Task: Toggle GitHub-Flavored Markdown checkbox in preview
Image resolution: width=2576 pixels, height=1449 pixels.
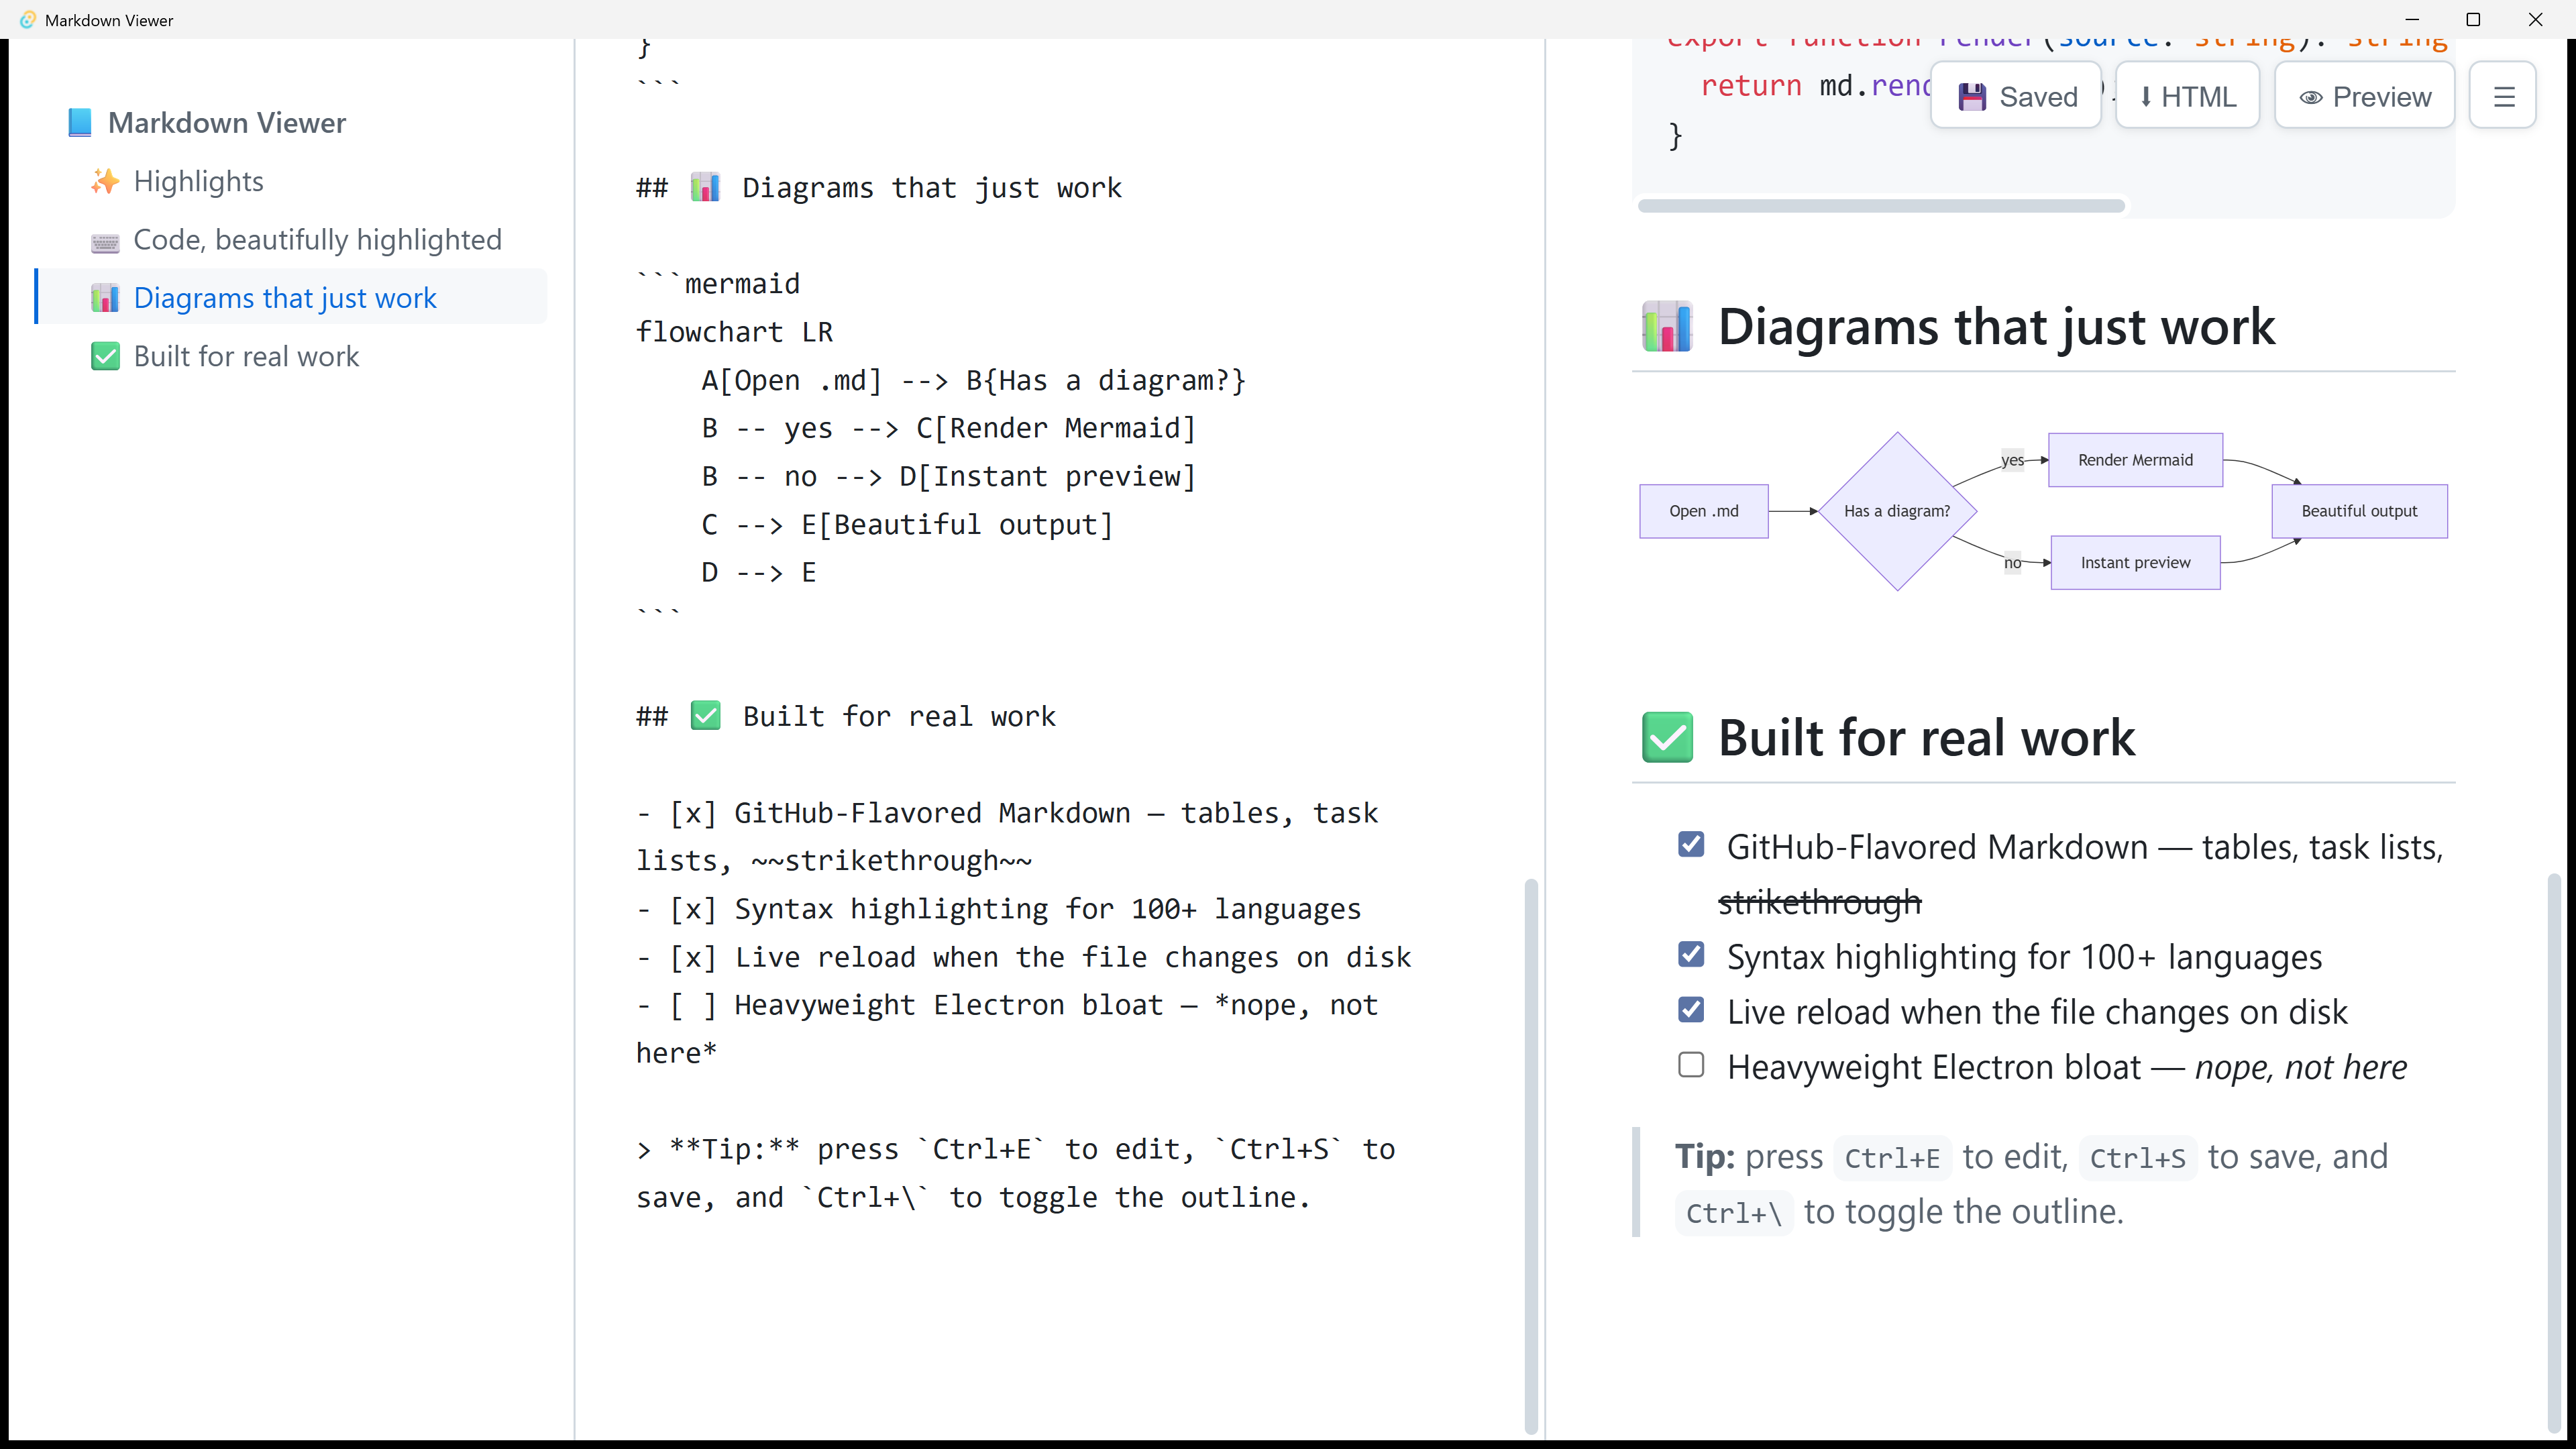Action: tap(1691, 845)
